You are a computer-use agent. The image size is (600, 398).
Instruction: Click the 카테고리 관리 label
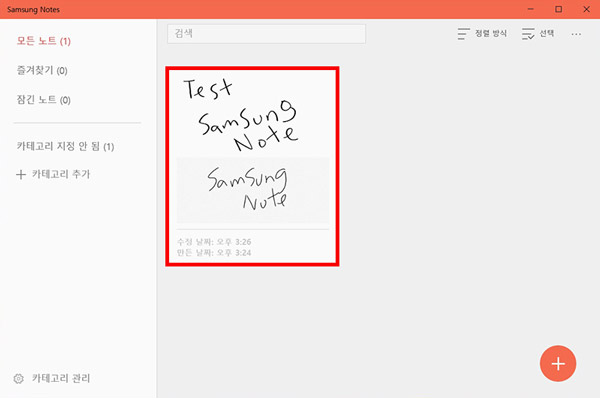[x=61, y=378]
